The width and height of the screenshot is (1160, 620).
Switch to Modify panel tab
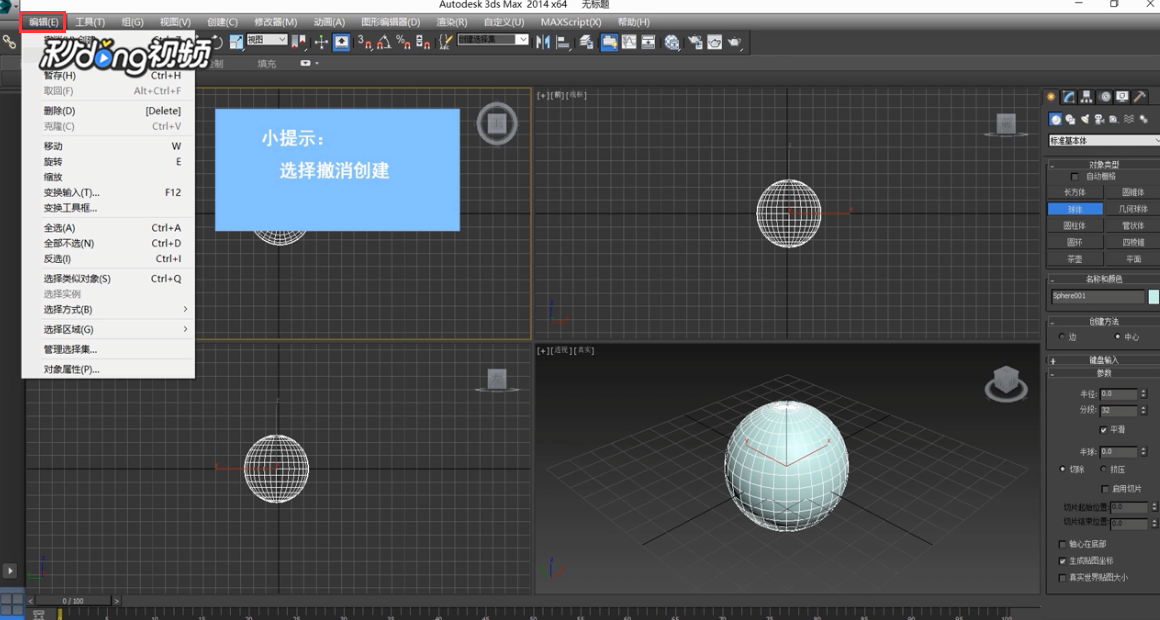click(x=1069, y=97)
